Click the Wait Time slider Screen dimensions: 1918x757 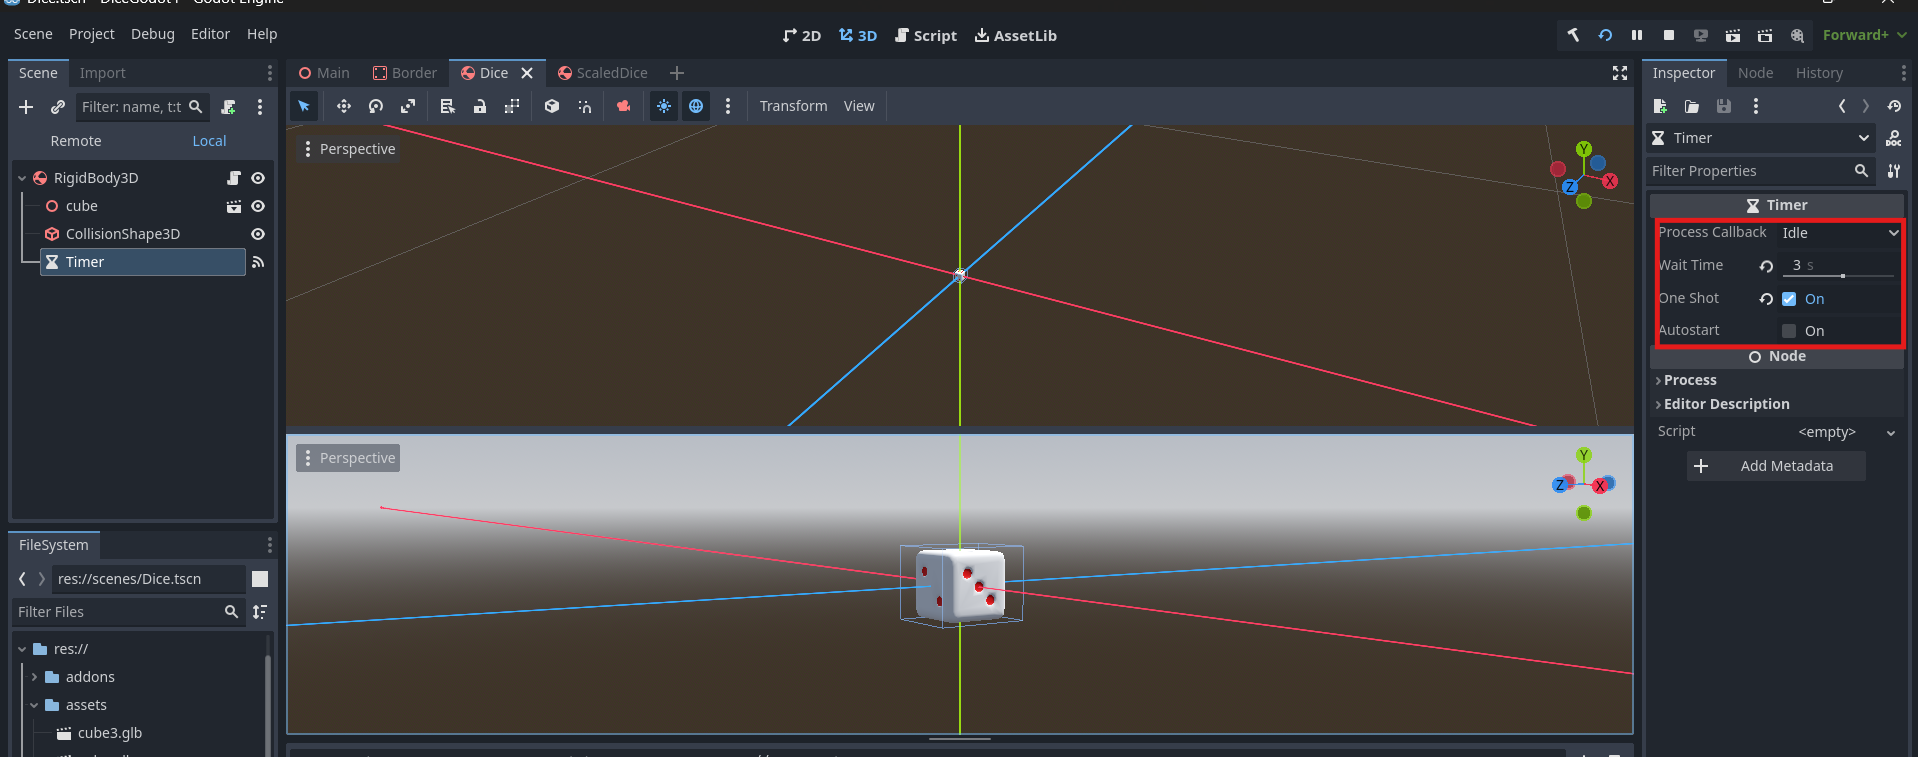click(1838, 275)
